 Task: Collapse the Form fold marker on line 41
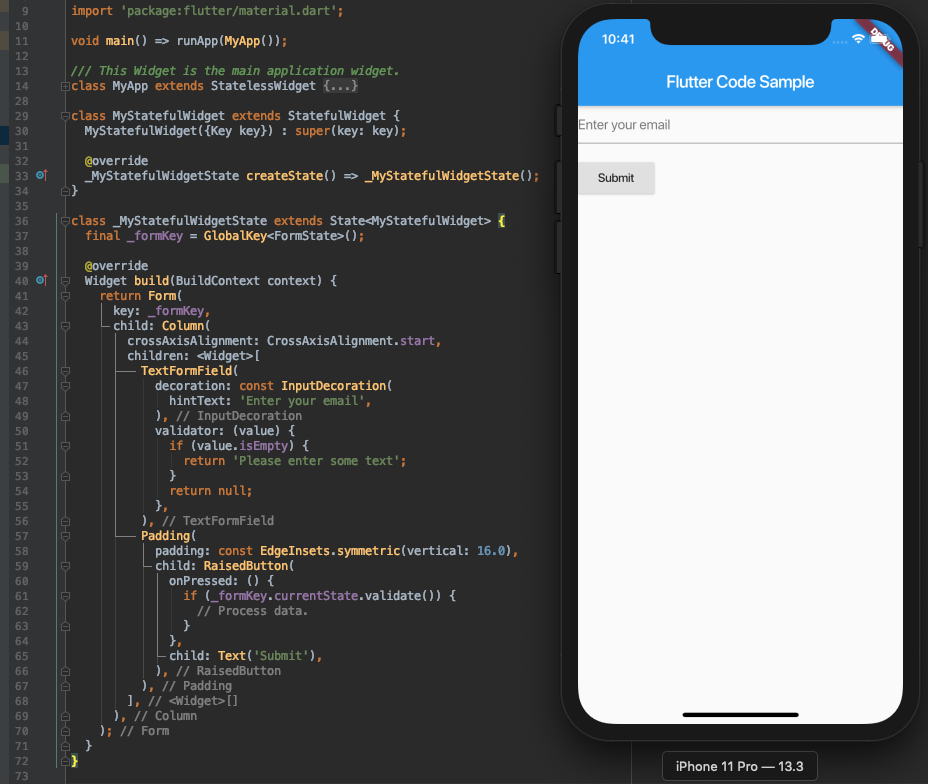pyautogui.click(x=65, y=296)
